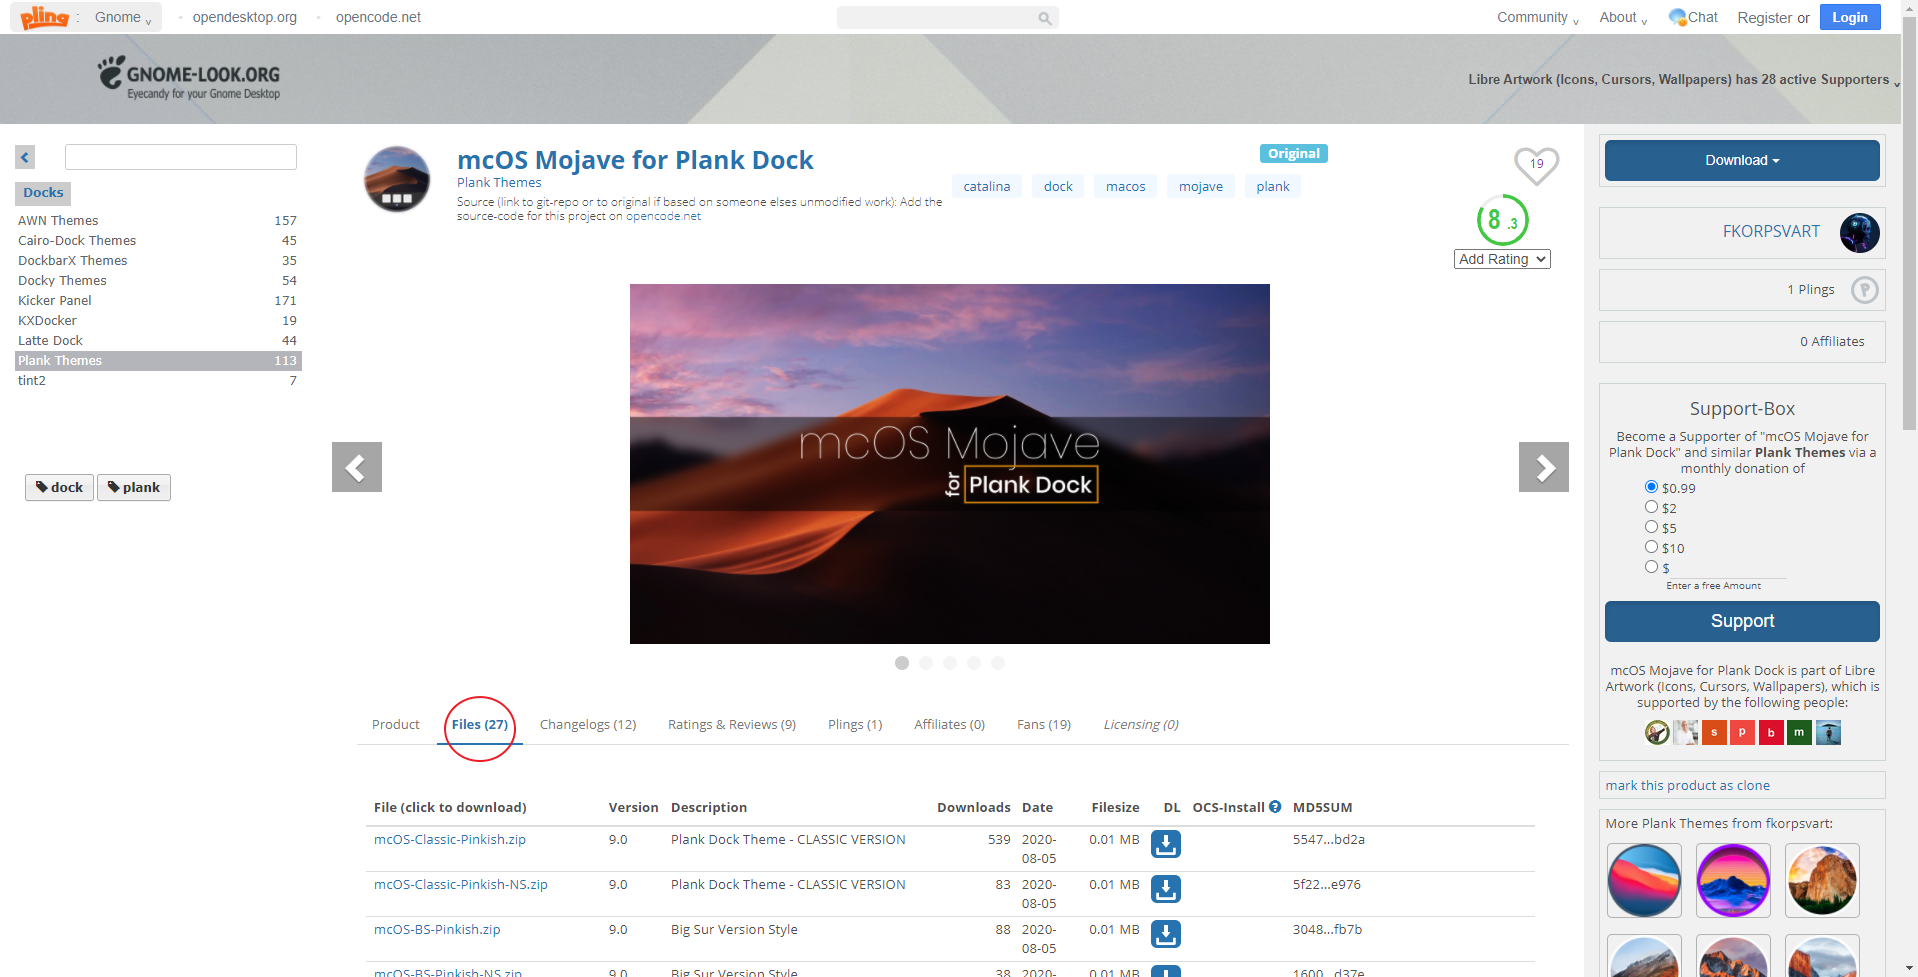Click the plank tag with tag icon
This screenshot has width=1918, height=977.
click(x=134, y=487)
